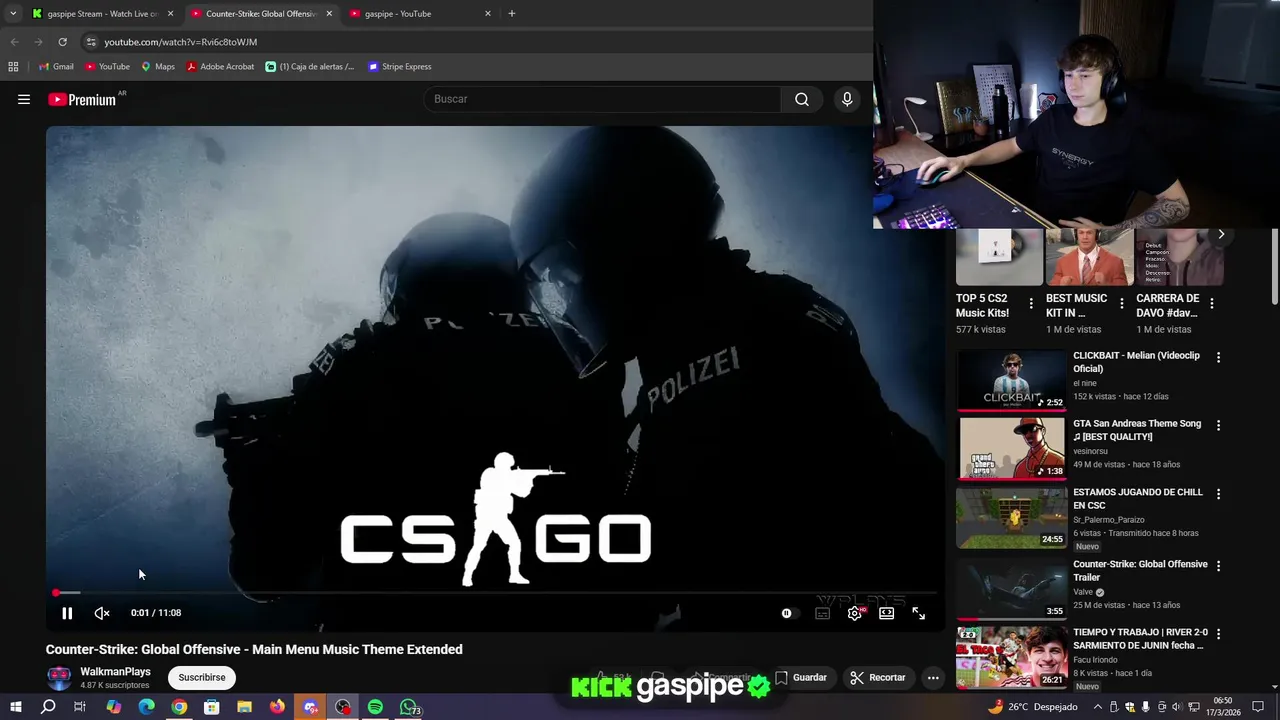Open options for TOP 5 CS2 Music Kits short
Screen dimensions: 1280x720
1031,304
